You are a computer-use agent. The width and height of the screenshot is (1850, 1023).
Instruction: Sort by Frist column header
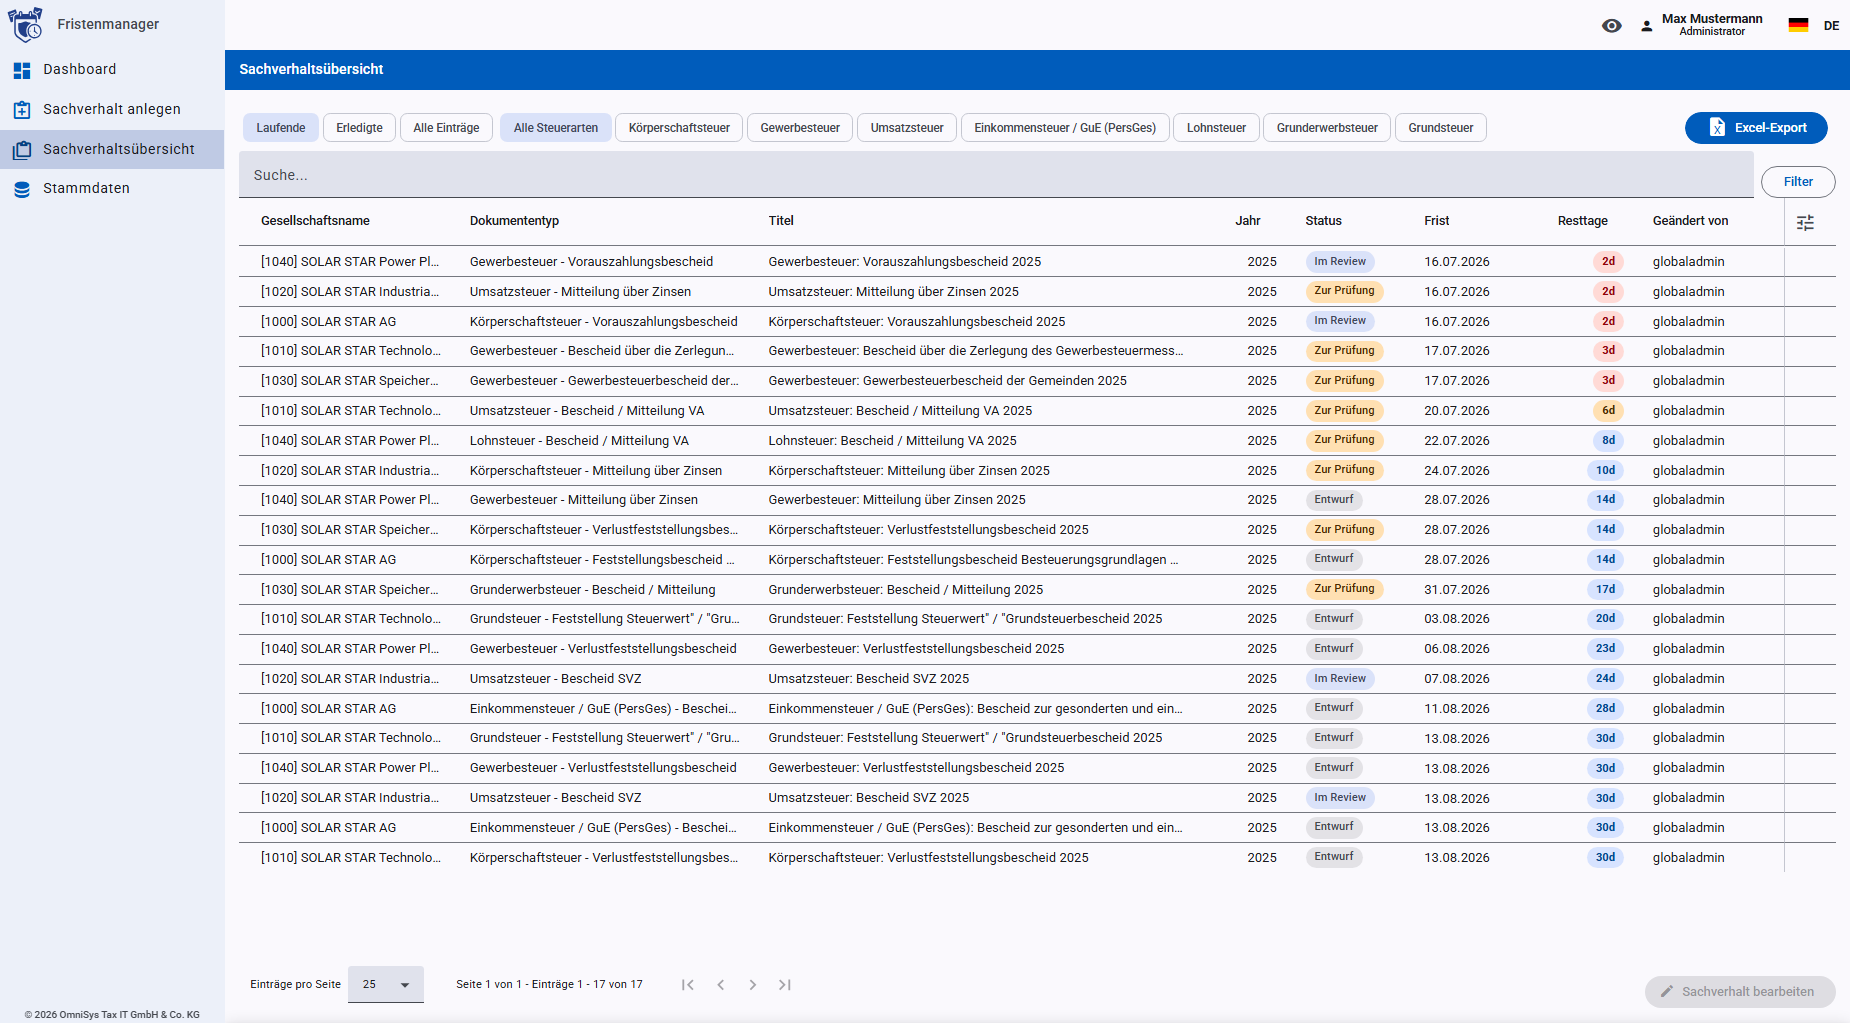pyautogui.click(x=1437, y=221)
